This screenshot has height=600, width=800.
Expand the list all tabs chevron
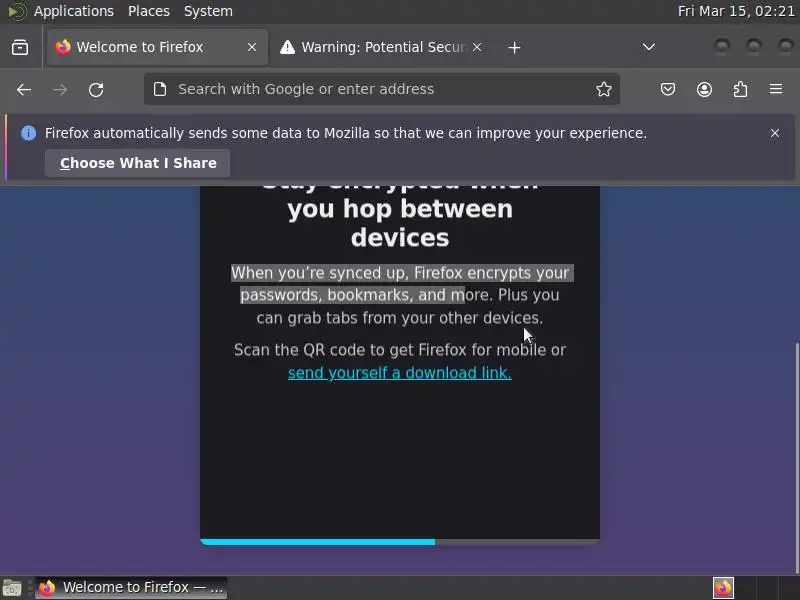648,47
